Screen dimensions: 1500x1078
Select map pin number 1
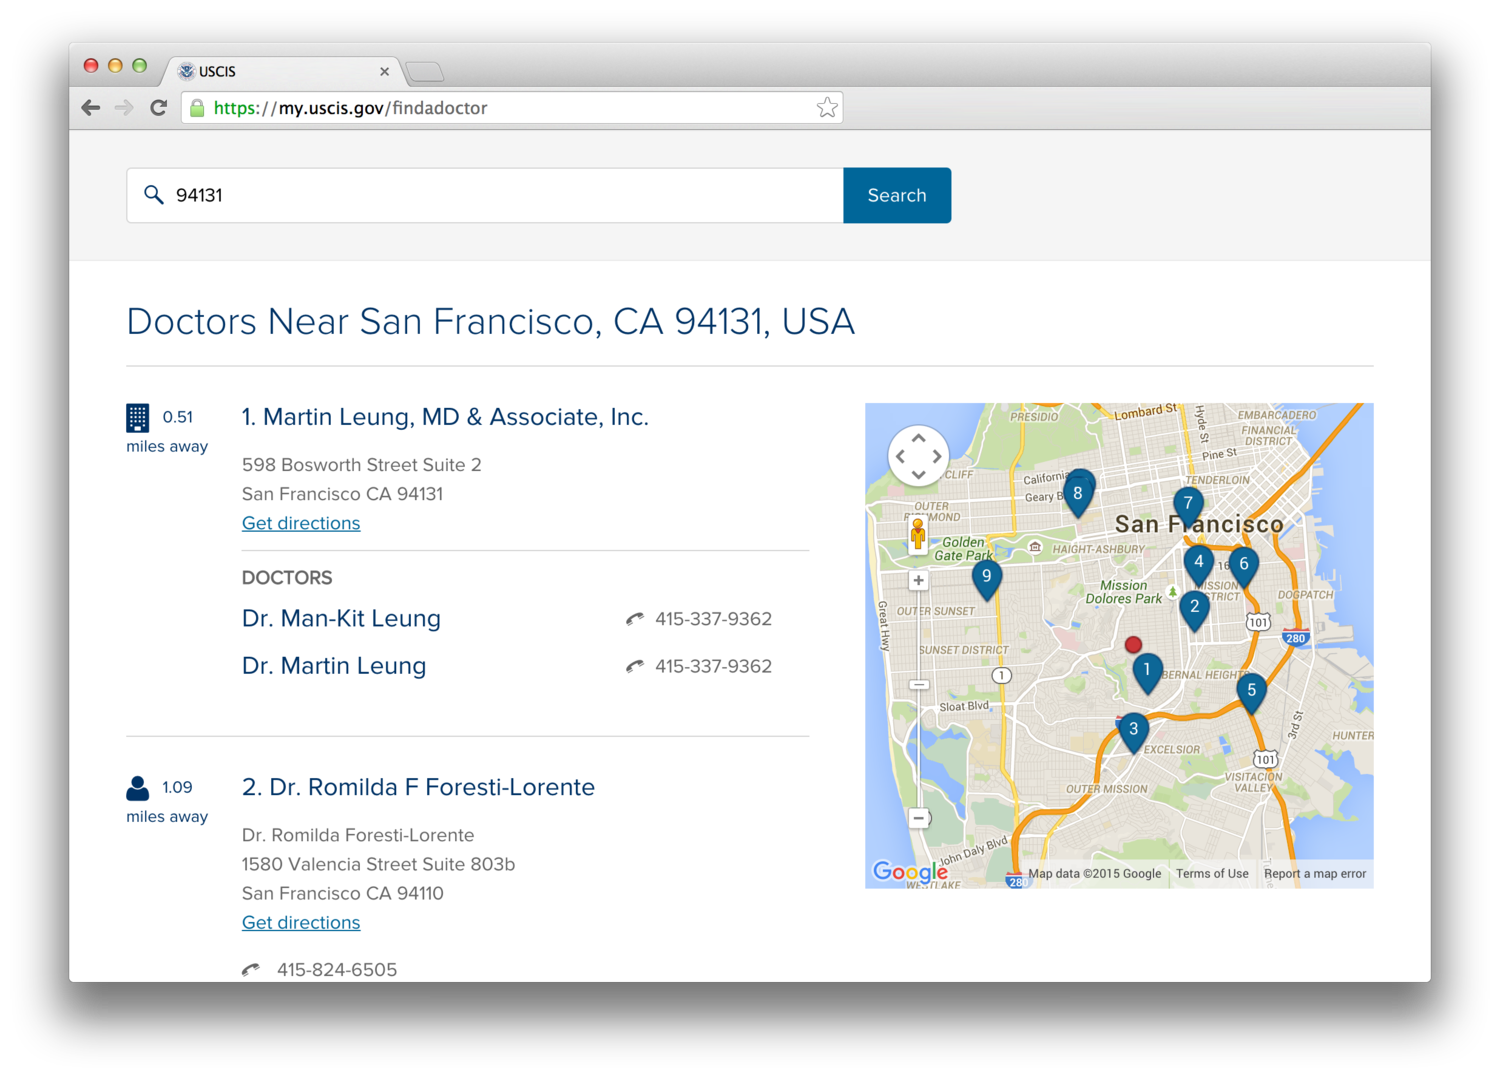pos(1147,672)
